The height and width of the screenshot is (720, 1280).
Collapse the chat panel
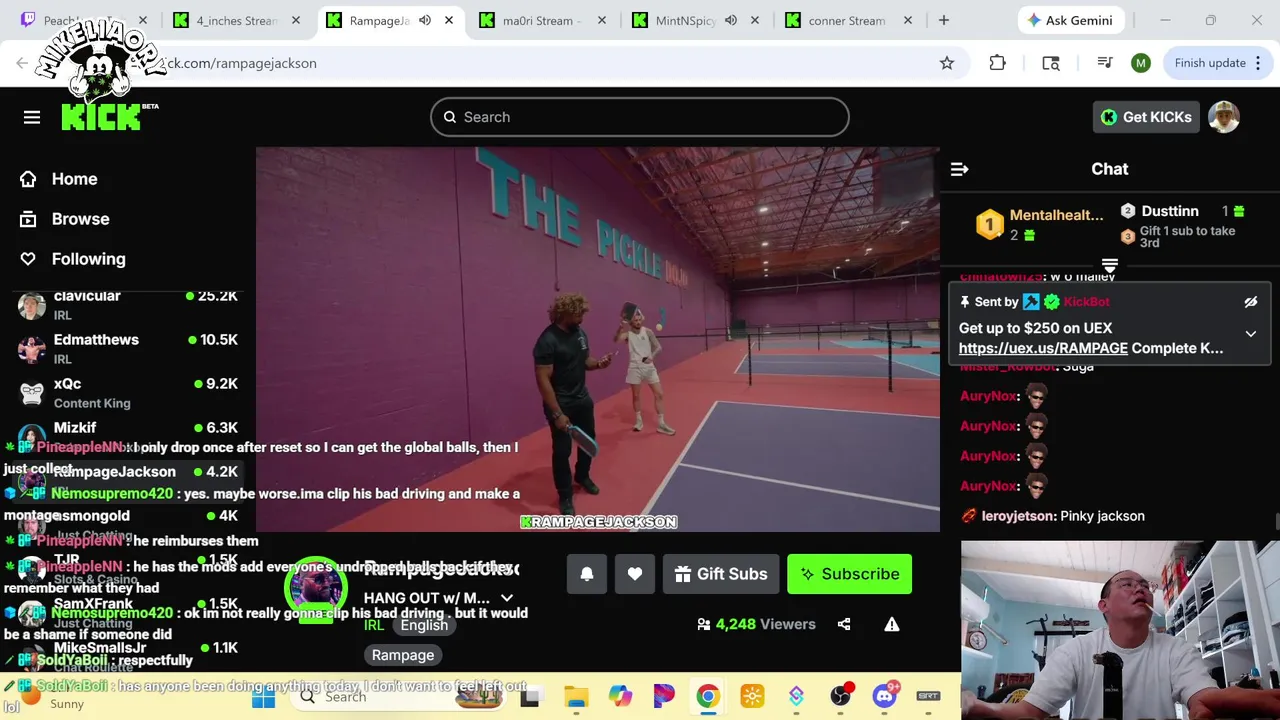click(x=959, y=169)
